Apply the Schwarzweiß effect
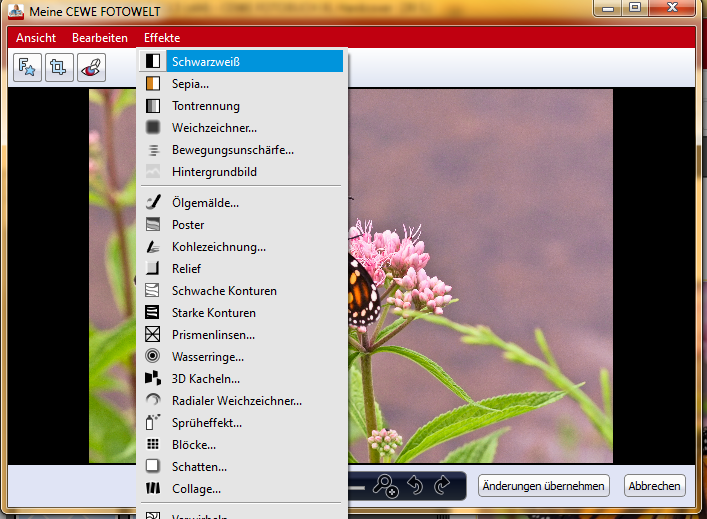This screenshot has width=707, height=519. point(241,61)
